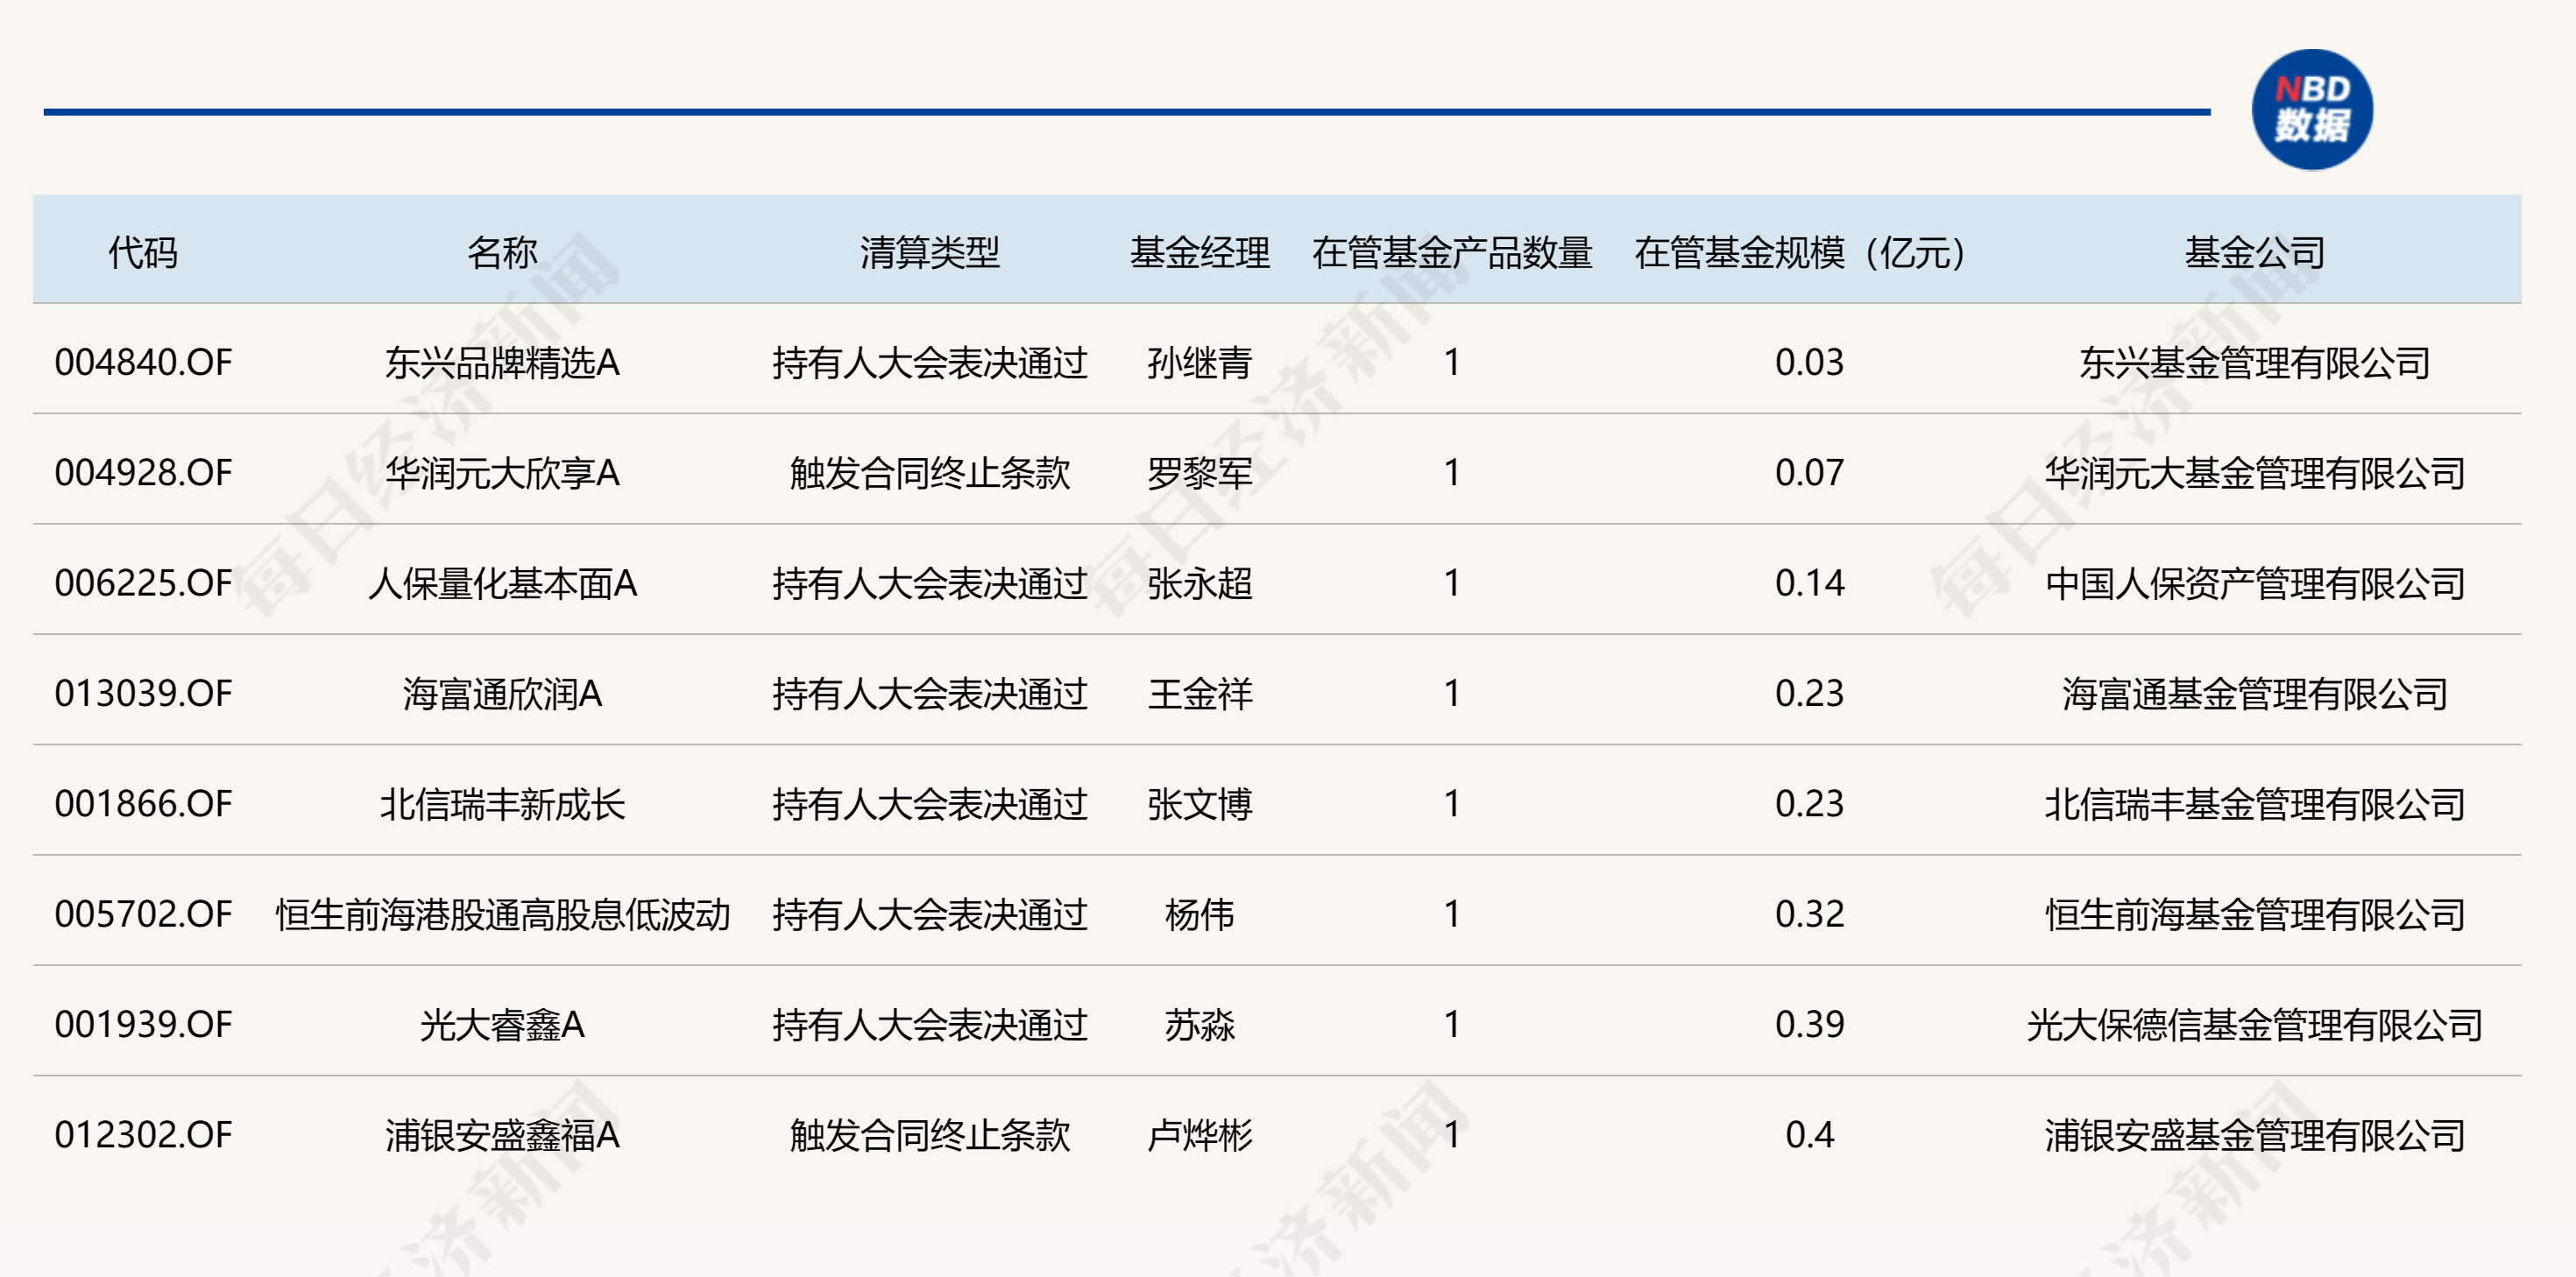Click product count 1 in 孙继青 row

tap(1452, 362)
